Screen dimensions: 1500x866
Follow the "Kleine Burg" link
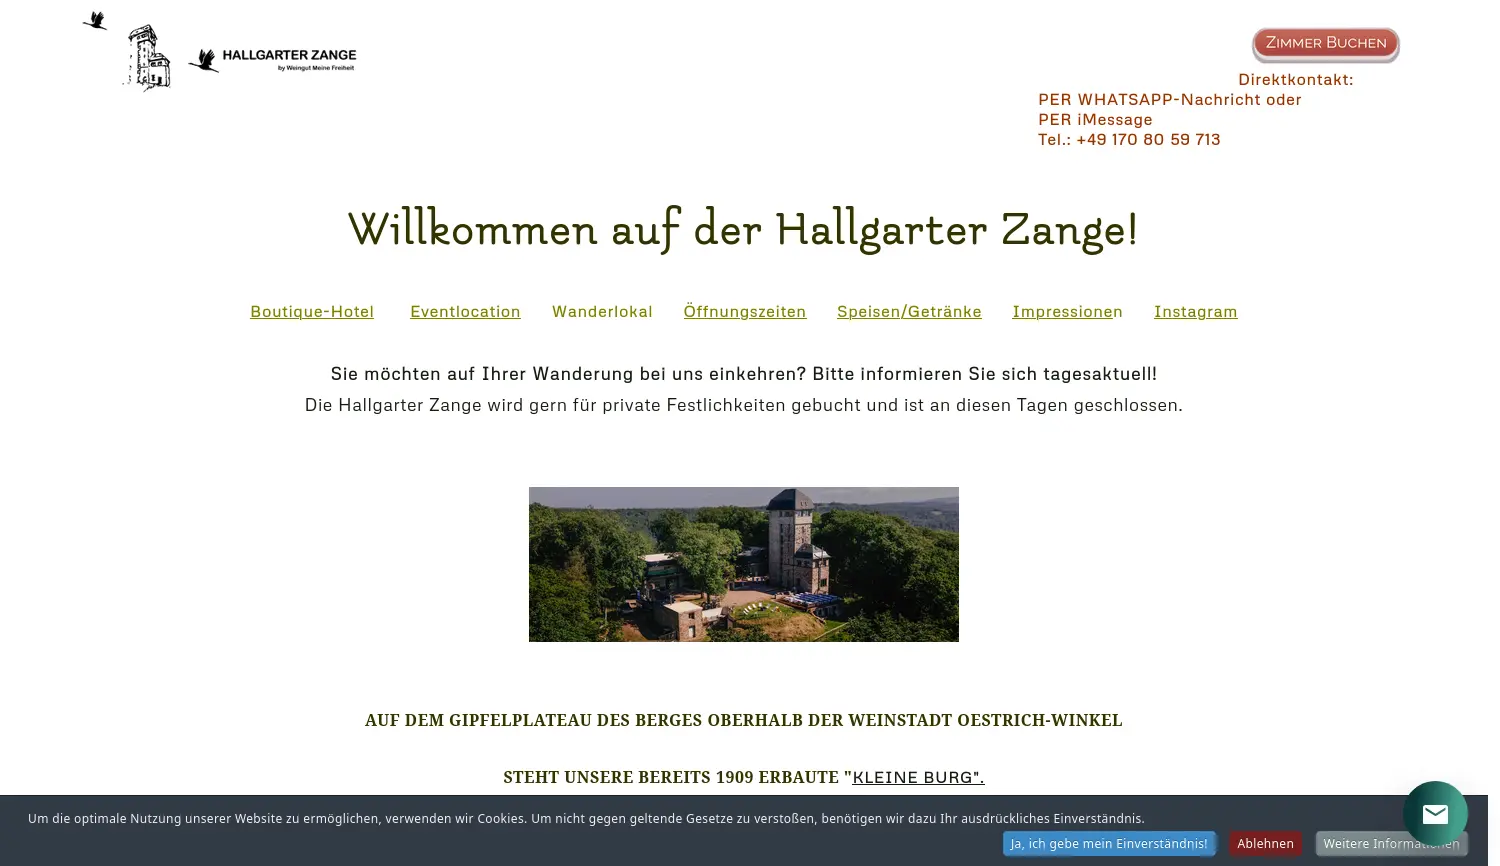(x=917, y=778)
